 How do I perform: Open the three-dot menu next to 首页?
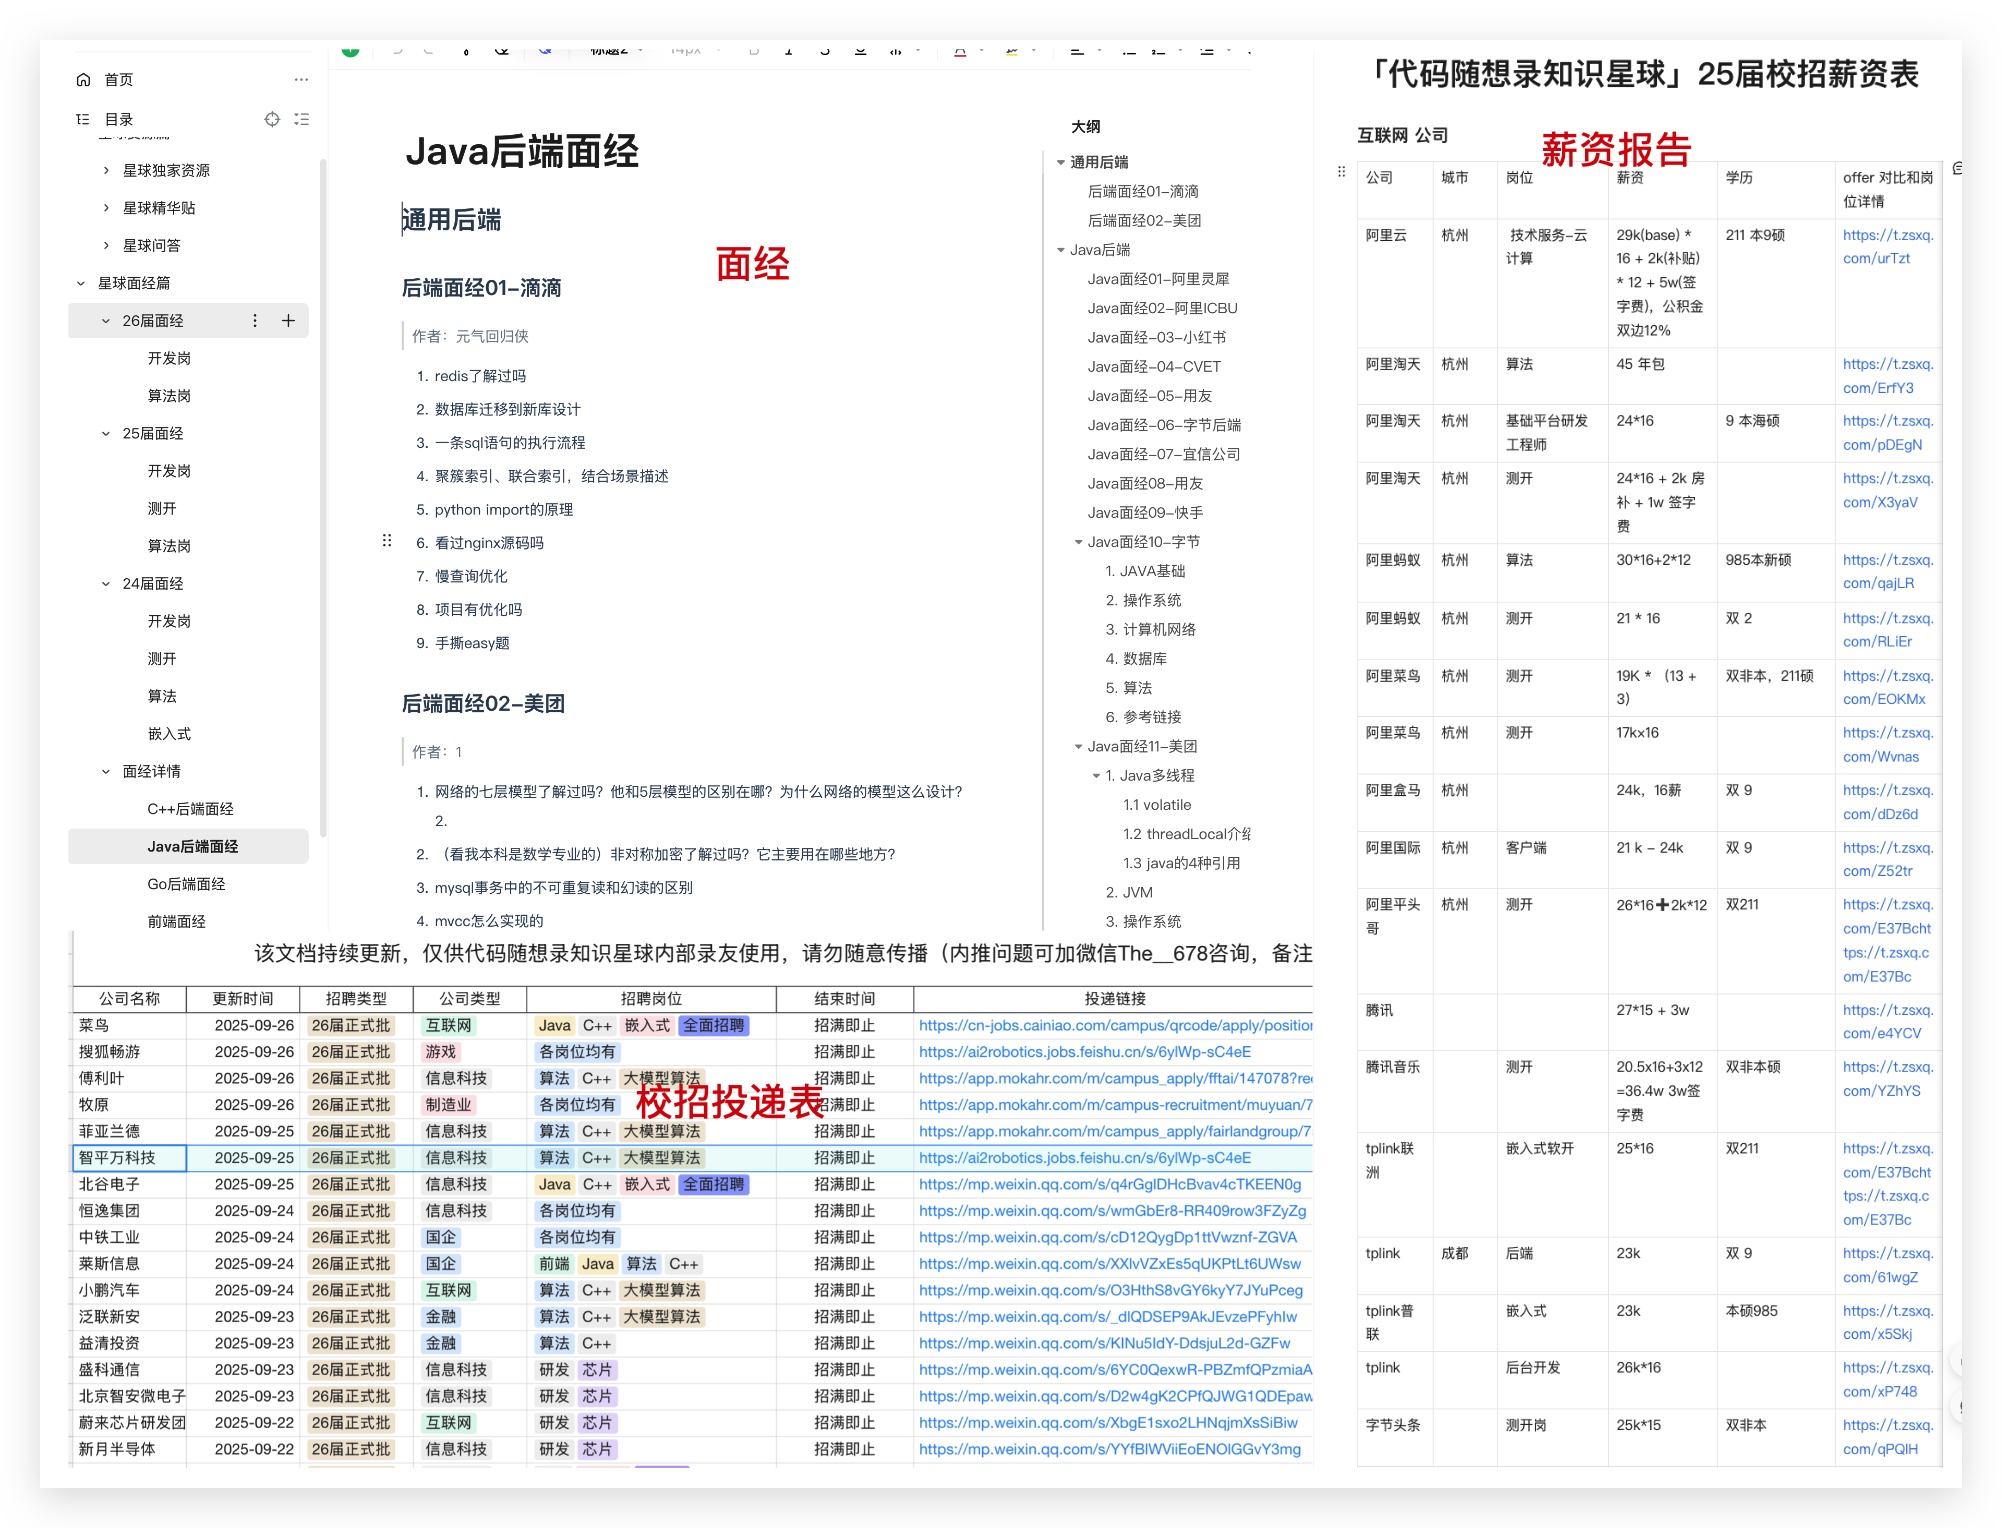[x=301, y=80]
